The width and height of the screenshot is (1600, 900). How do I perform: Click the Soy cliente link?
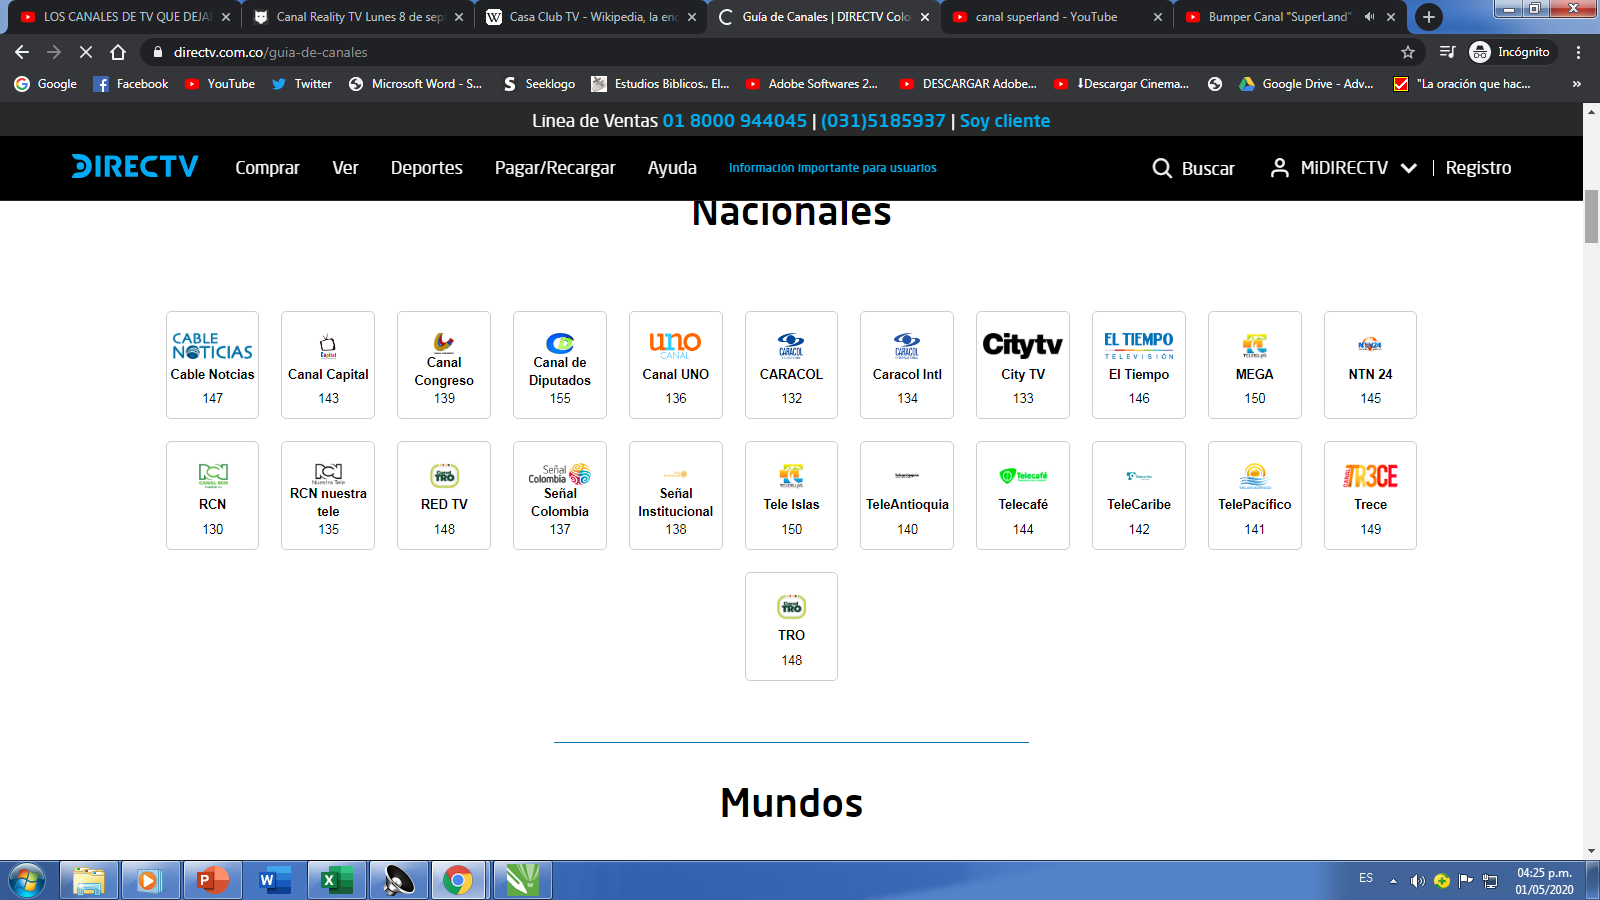[1005, 121]
